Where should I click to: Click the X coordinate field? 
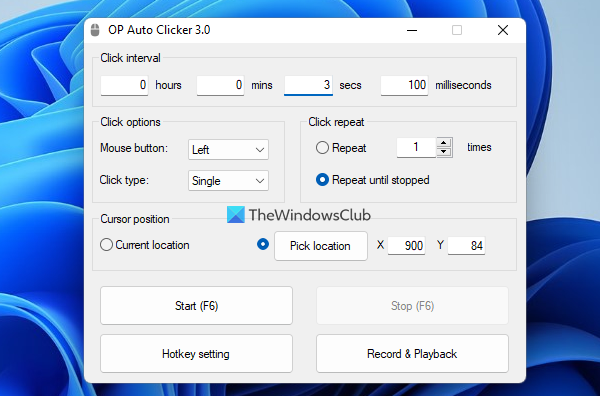(406, 246)
